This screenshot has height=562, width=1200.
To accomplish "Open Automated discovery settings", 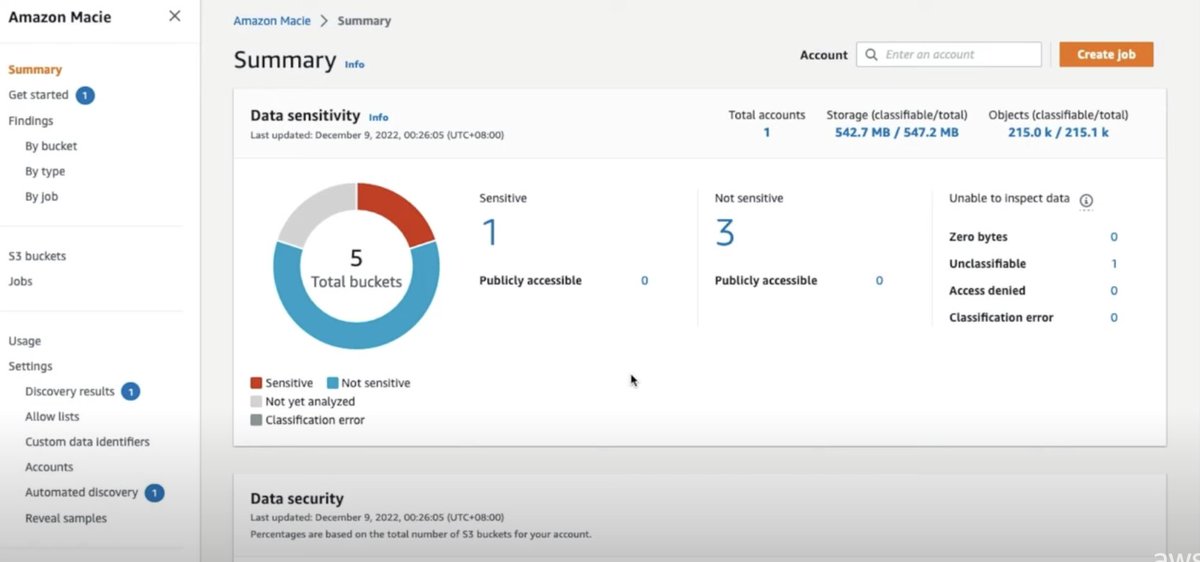I will tap(81, 492).
